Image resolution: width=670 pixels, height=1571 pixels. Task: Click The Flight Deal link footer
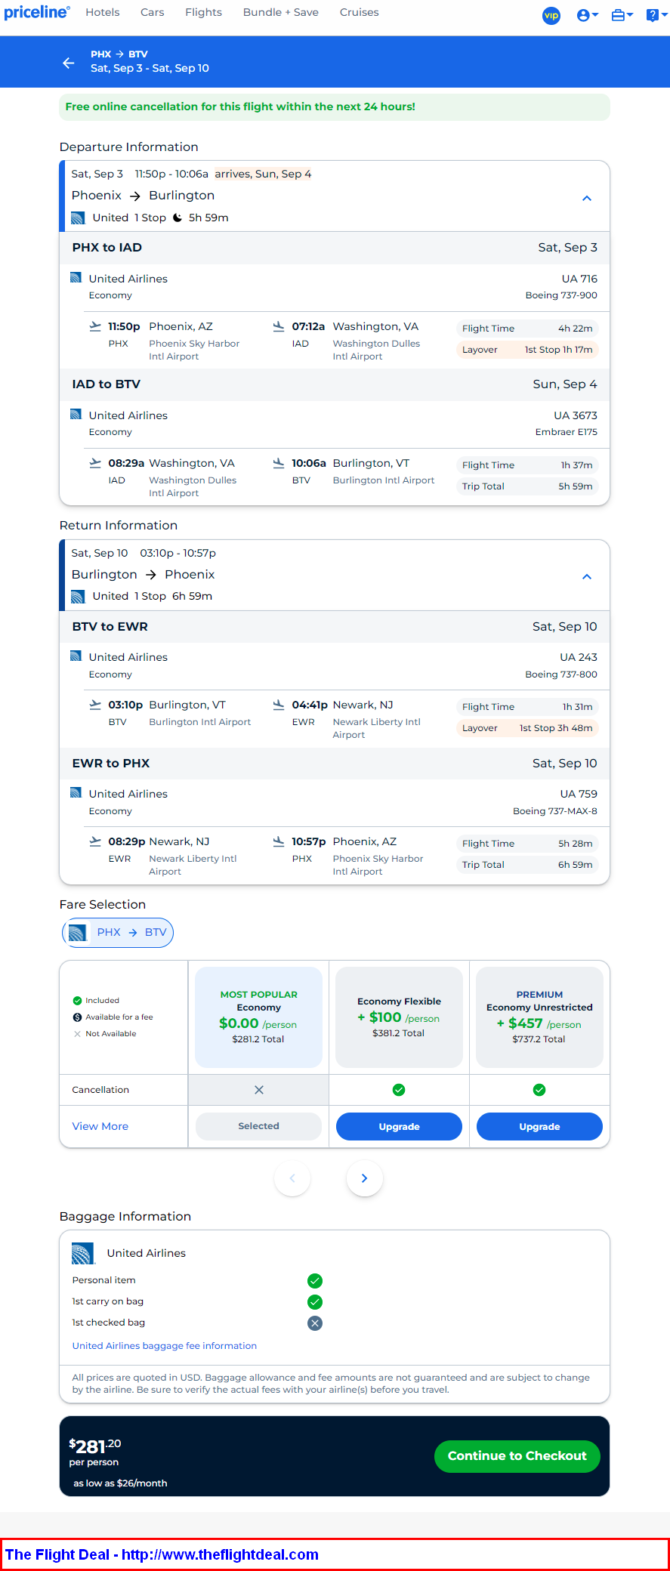(x=162, y=1554)
